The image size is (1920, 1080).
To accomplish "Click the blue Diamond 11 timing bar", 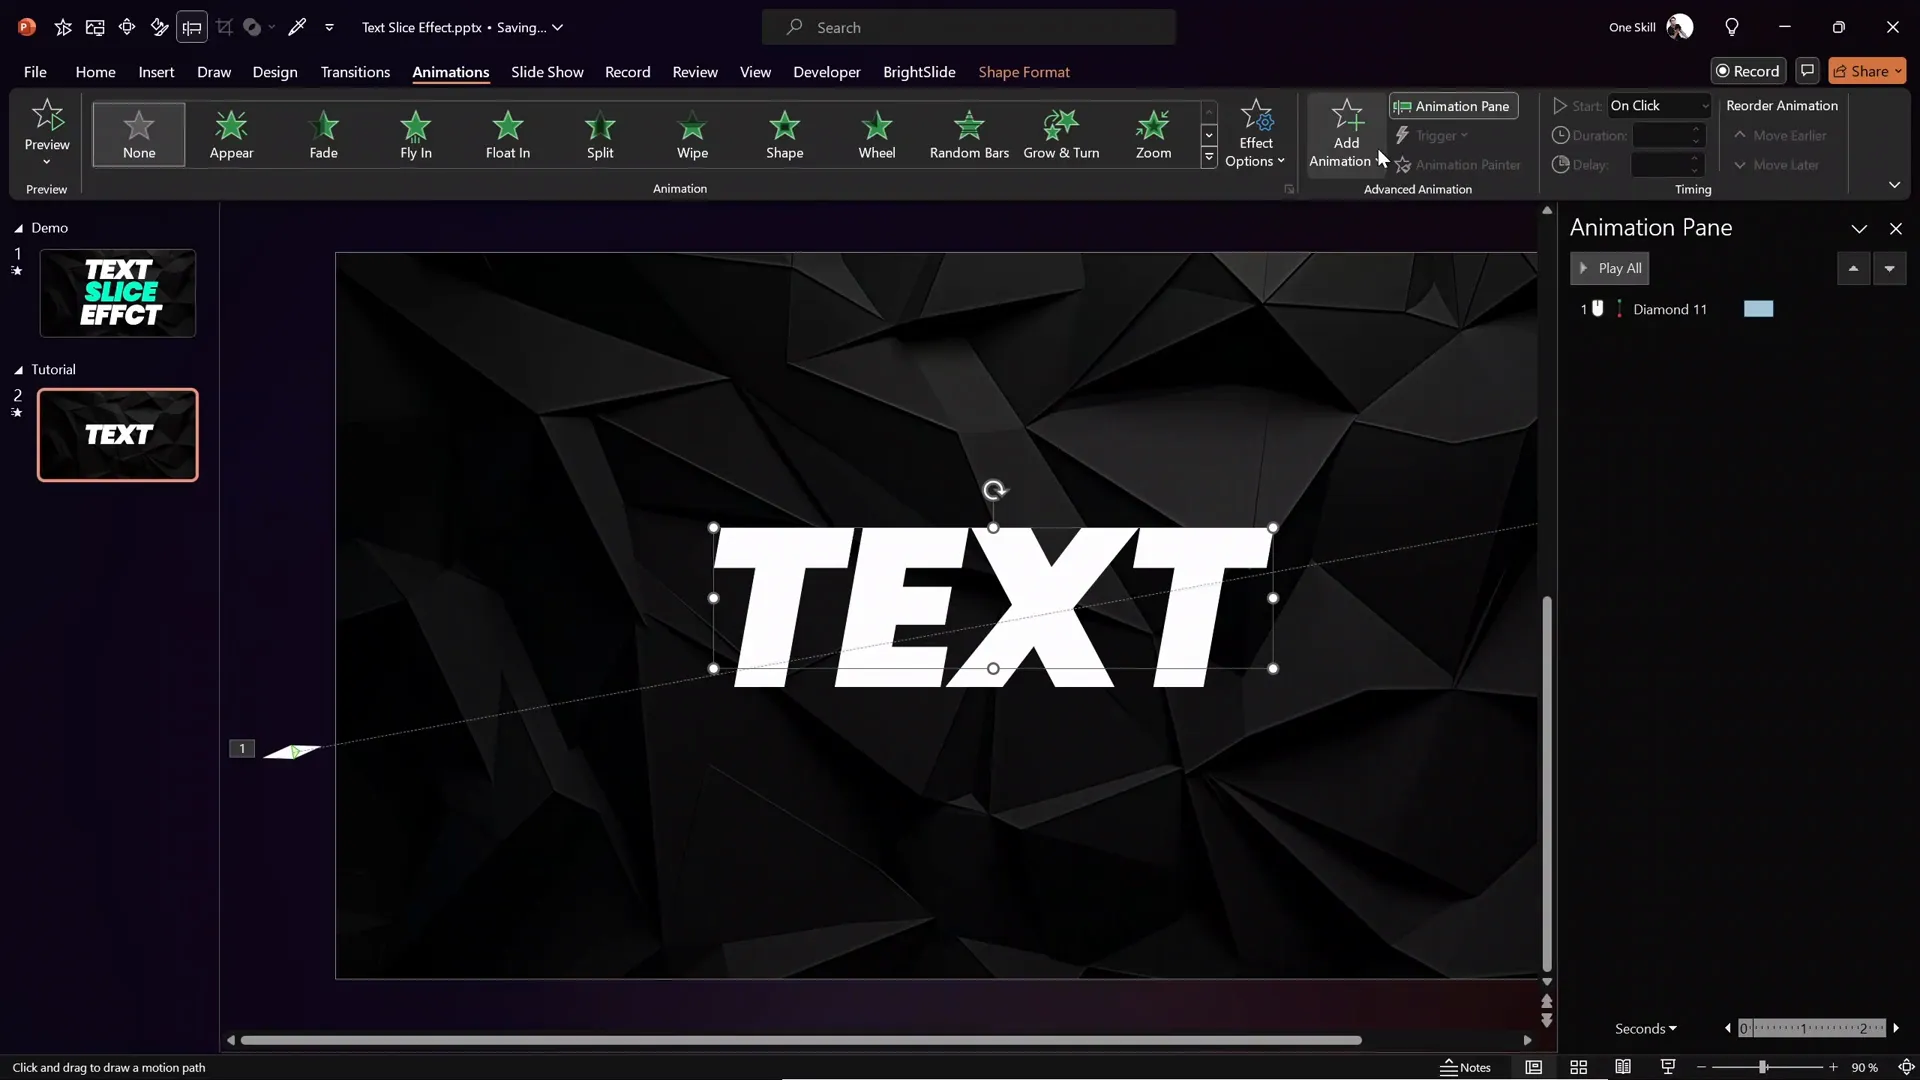I will click(1758, 309).
